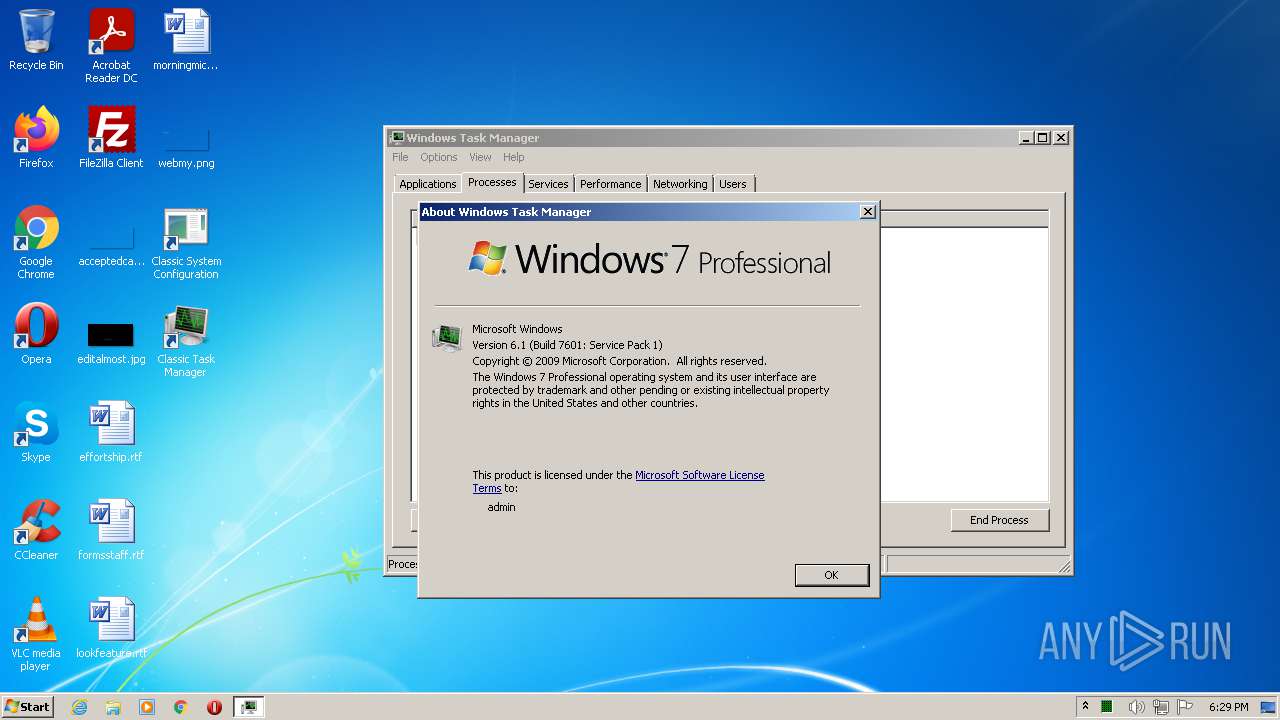Open the network tray icon
Screen dimensions: 1280x720
pos(1161,707)
